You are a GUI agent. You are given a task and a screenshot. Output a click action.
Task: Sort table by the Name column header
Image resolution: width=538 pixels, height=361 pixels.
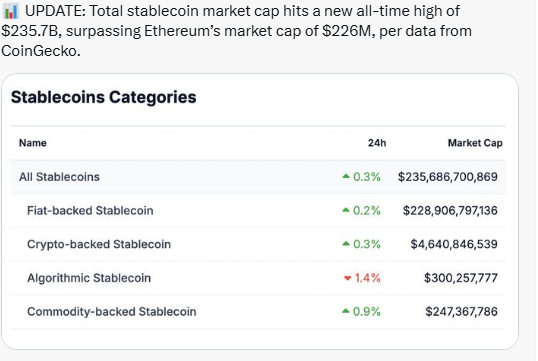(33, 143)
